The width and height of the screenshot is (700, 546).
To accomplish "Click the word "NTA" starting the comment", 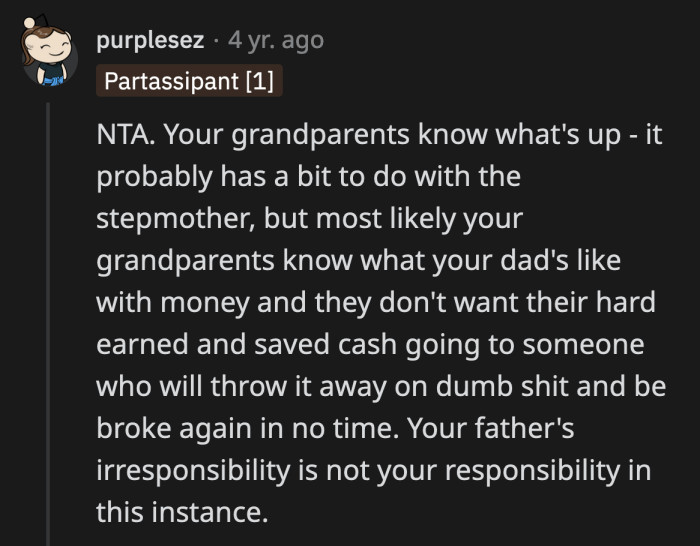I will point(121,138).
